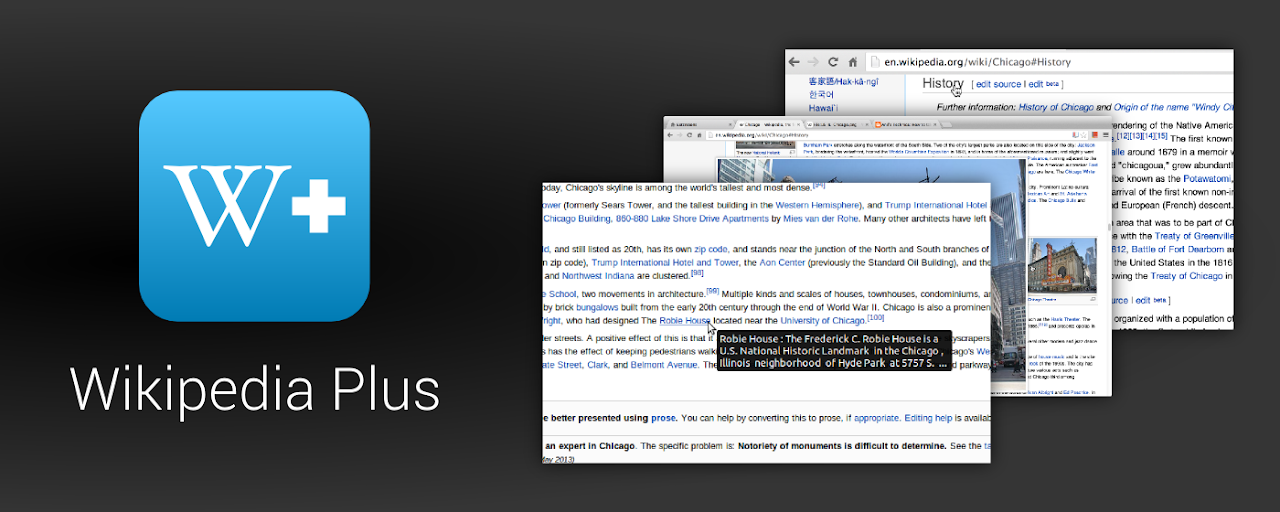
Task: Click citation reference [100]
Action: [875, 318]
